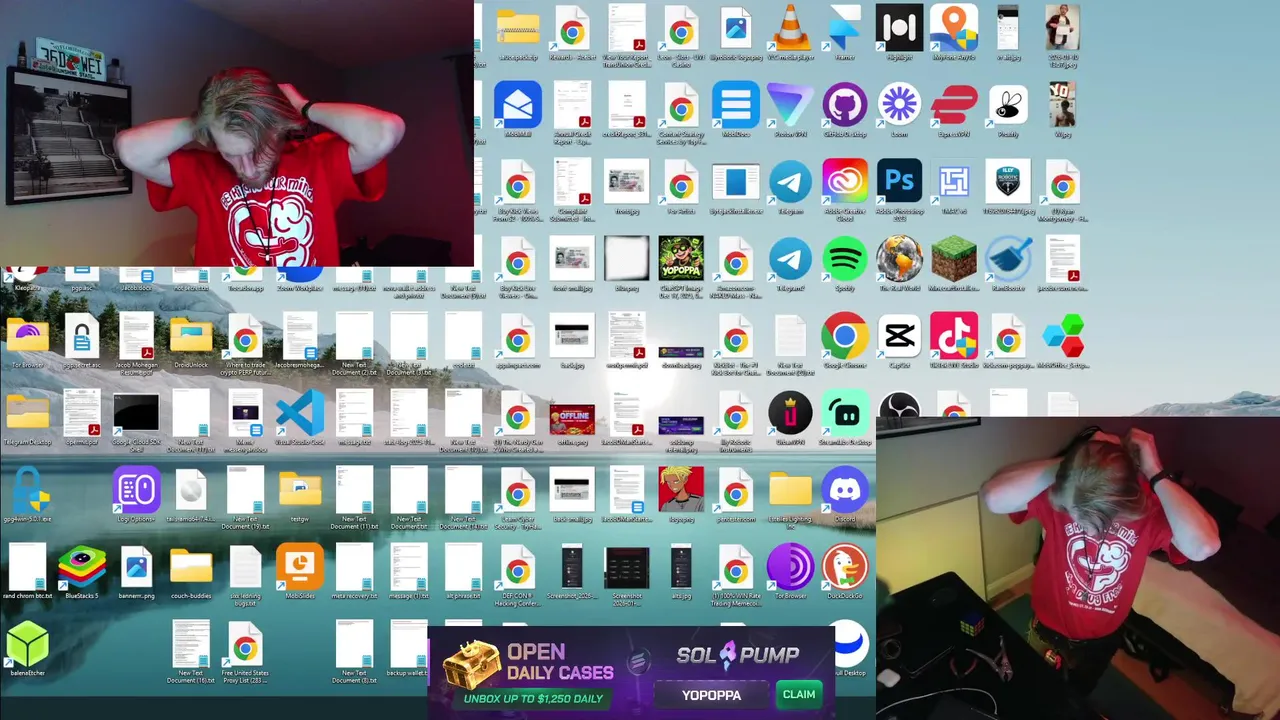The width and height of the screenshot is (1280, 720).
Task: Open the Where to trade crypto PERP Chrome shortcut
Action: pos(245,341)
